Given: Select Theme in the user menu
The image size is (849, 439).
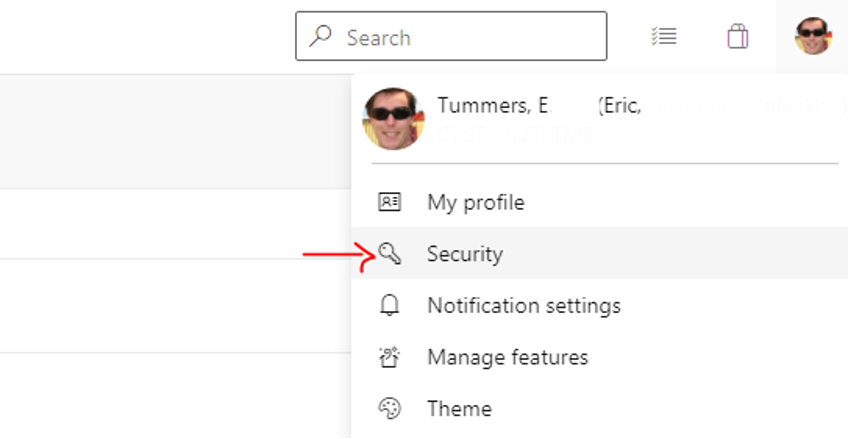Looking at the screenshot, I should [459, 408].
